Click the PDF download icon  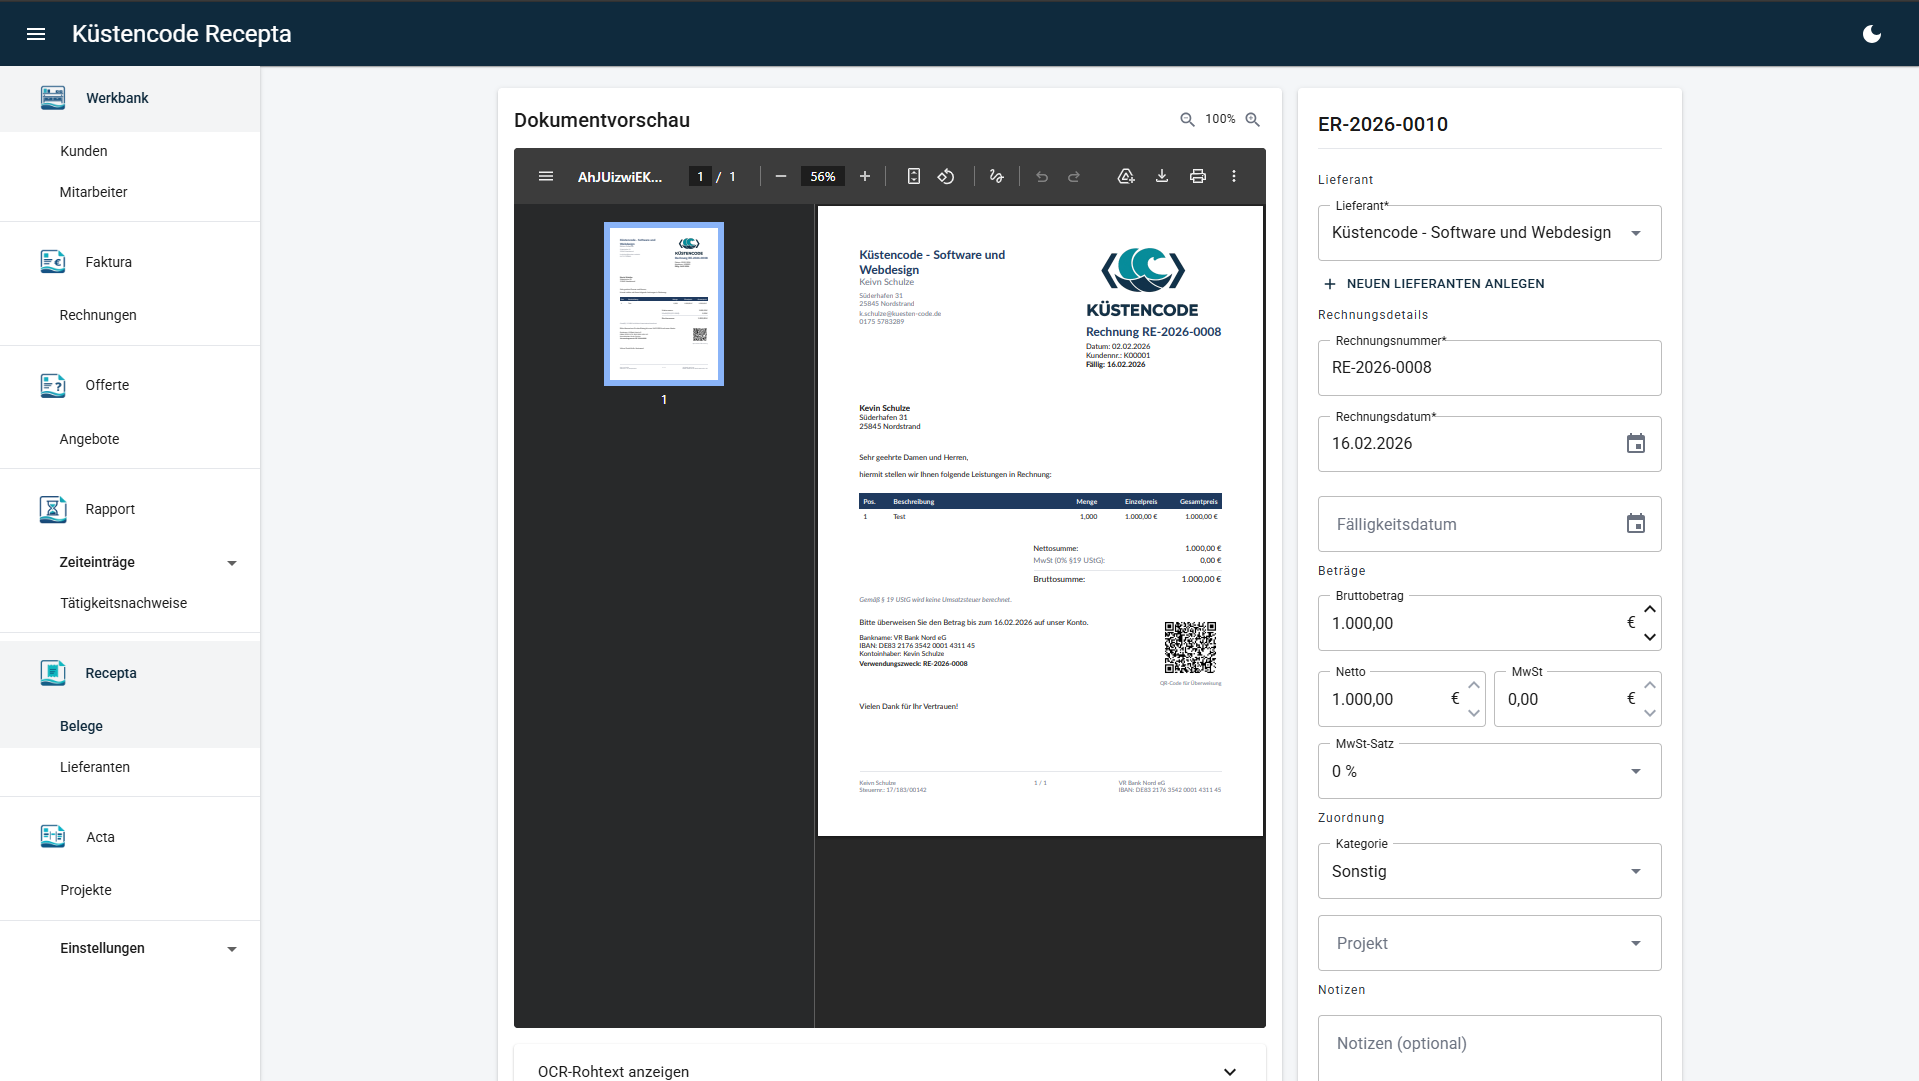coord(1162,176)
